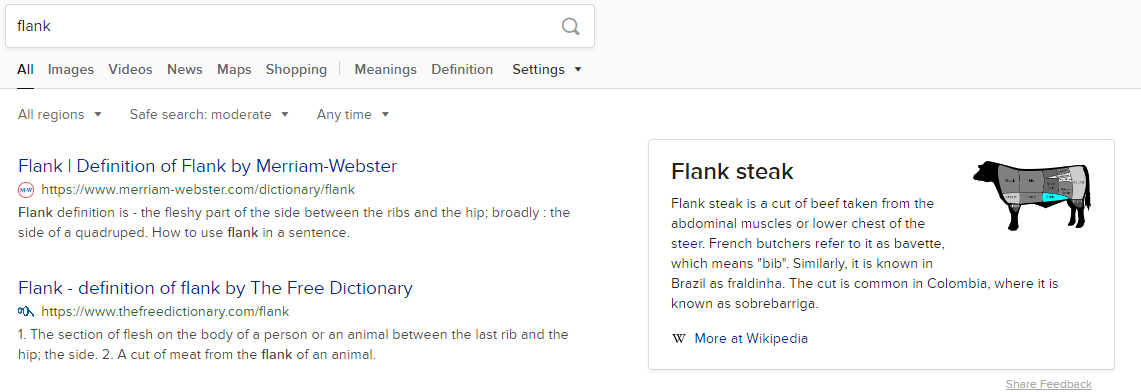The height and width of the screenshot is (392, 1141).
Task: Open the Shopping tab
Action: [296, 70]
